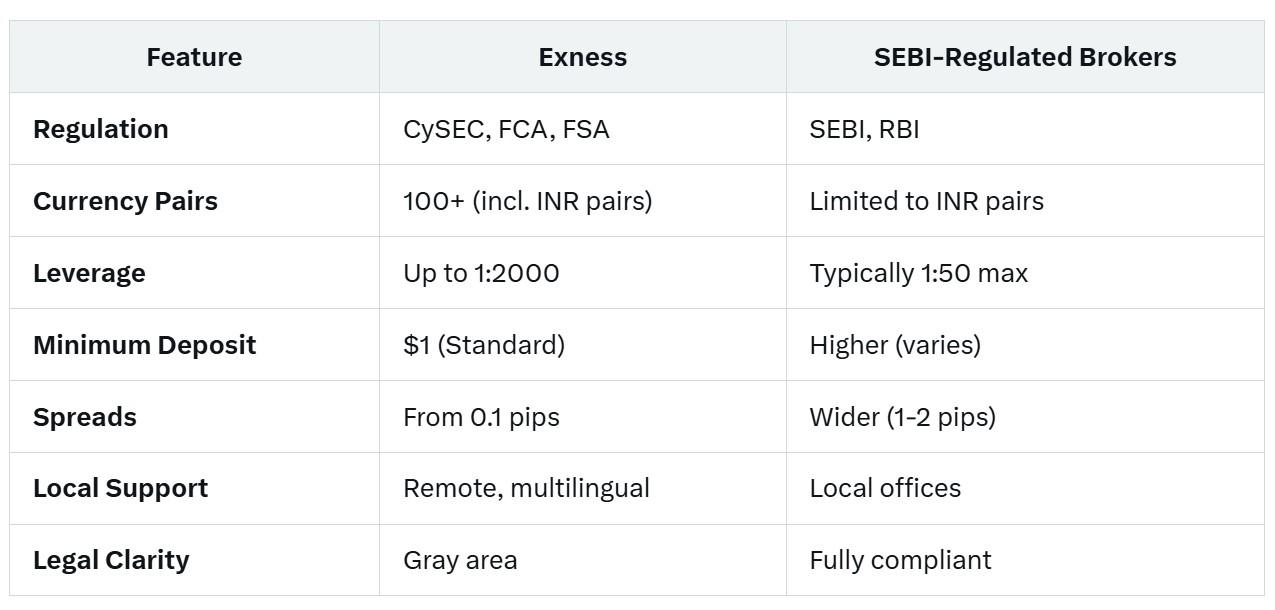
Task: Click the SEBI-Regulated Brokers column header
Action: [x=1025, y=57]
